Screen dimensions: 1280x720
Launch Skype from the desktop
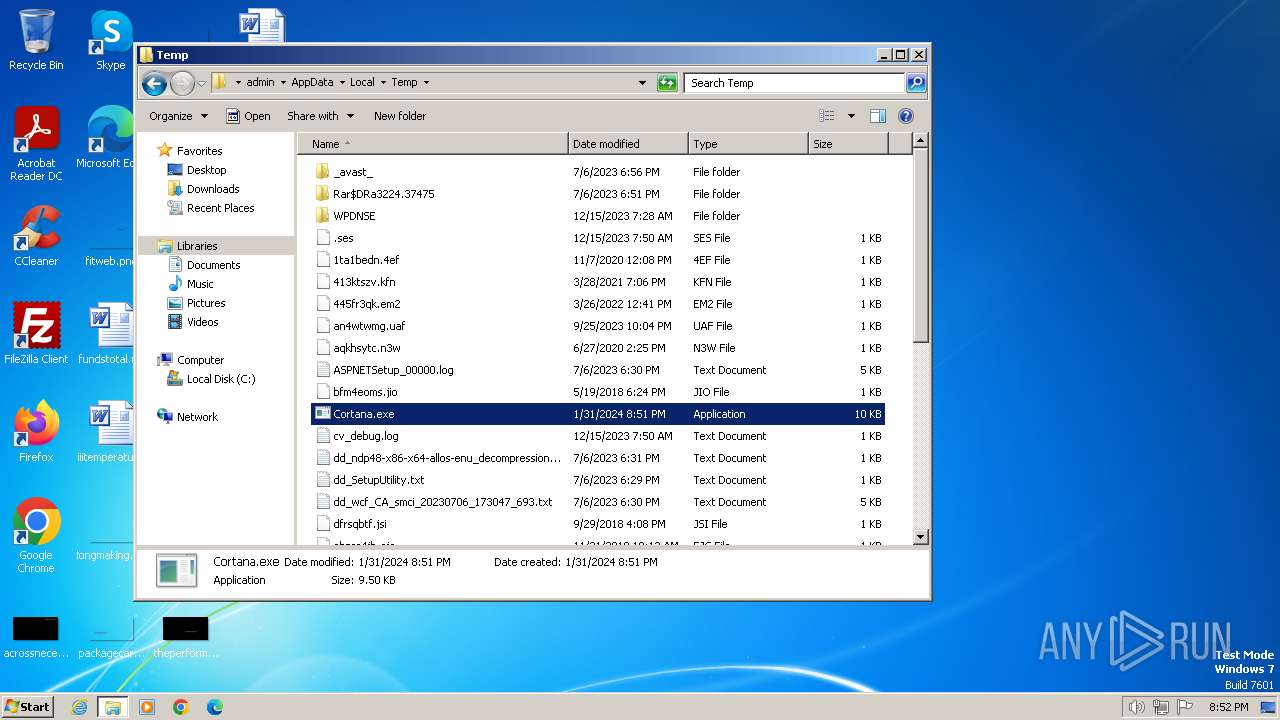pyautogui.click(x=111, y=40)
